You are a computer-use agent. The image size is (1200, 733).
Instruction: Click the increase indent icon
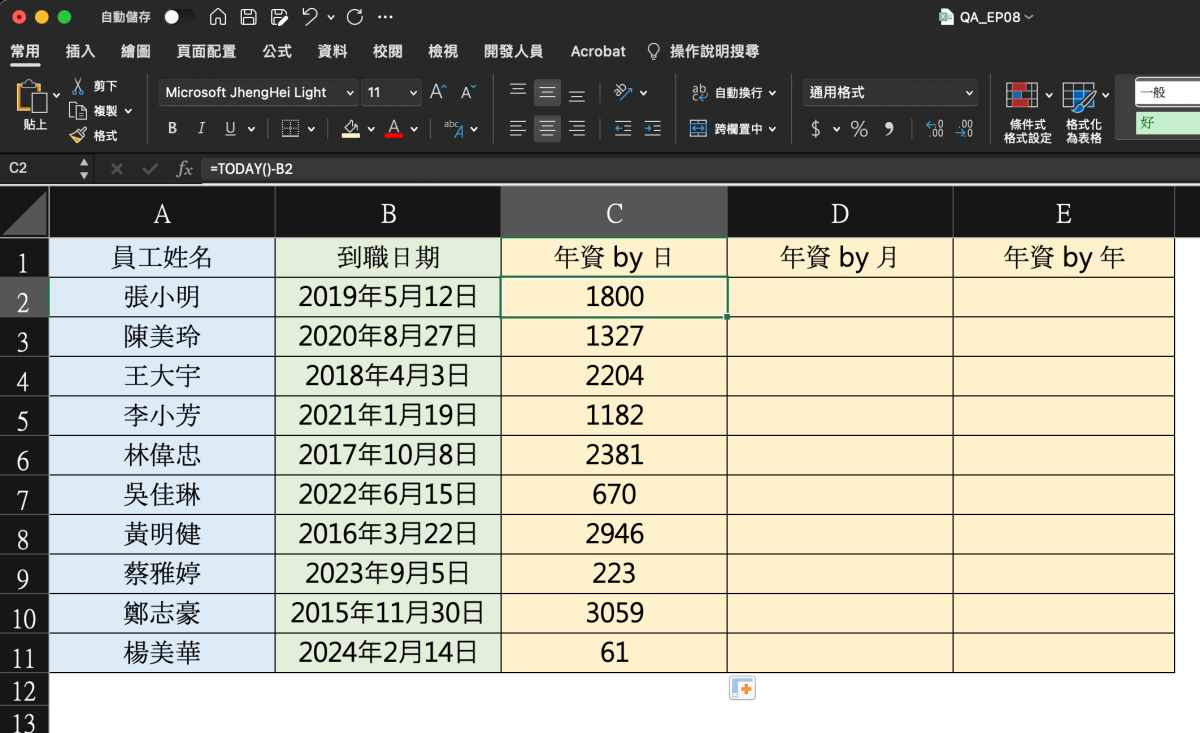tap(652, 128)
